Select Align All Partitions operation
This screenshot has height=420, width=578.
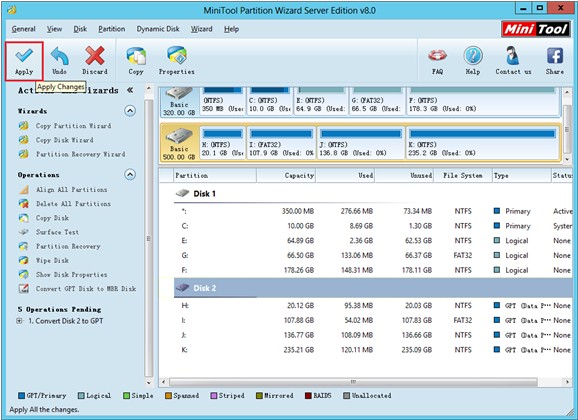72,190
